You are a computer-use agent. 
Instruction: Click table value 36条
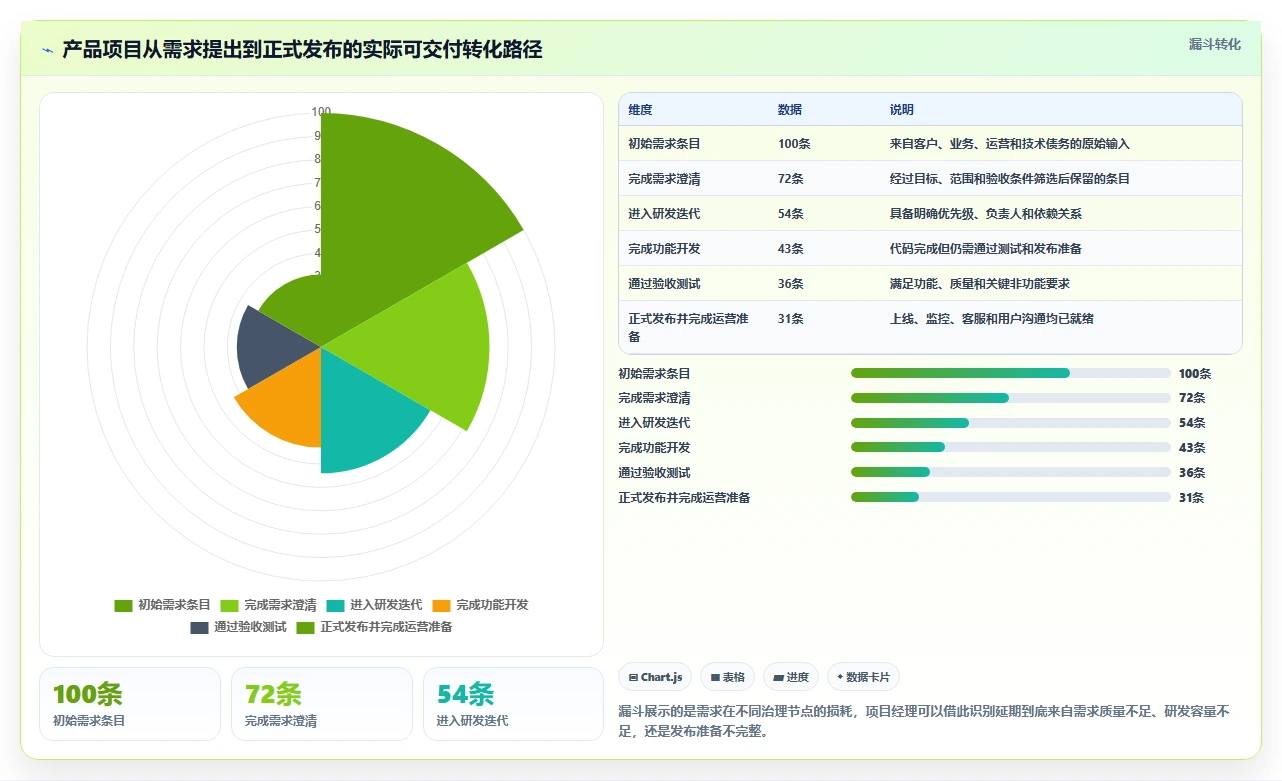(x=791, y=284)
